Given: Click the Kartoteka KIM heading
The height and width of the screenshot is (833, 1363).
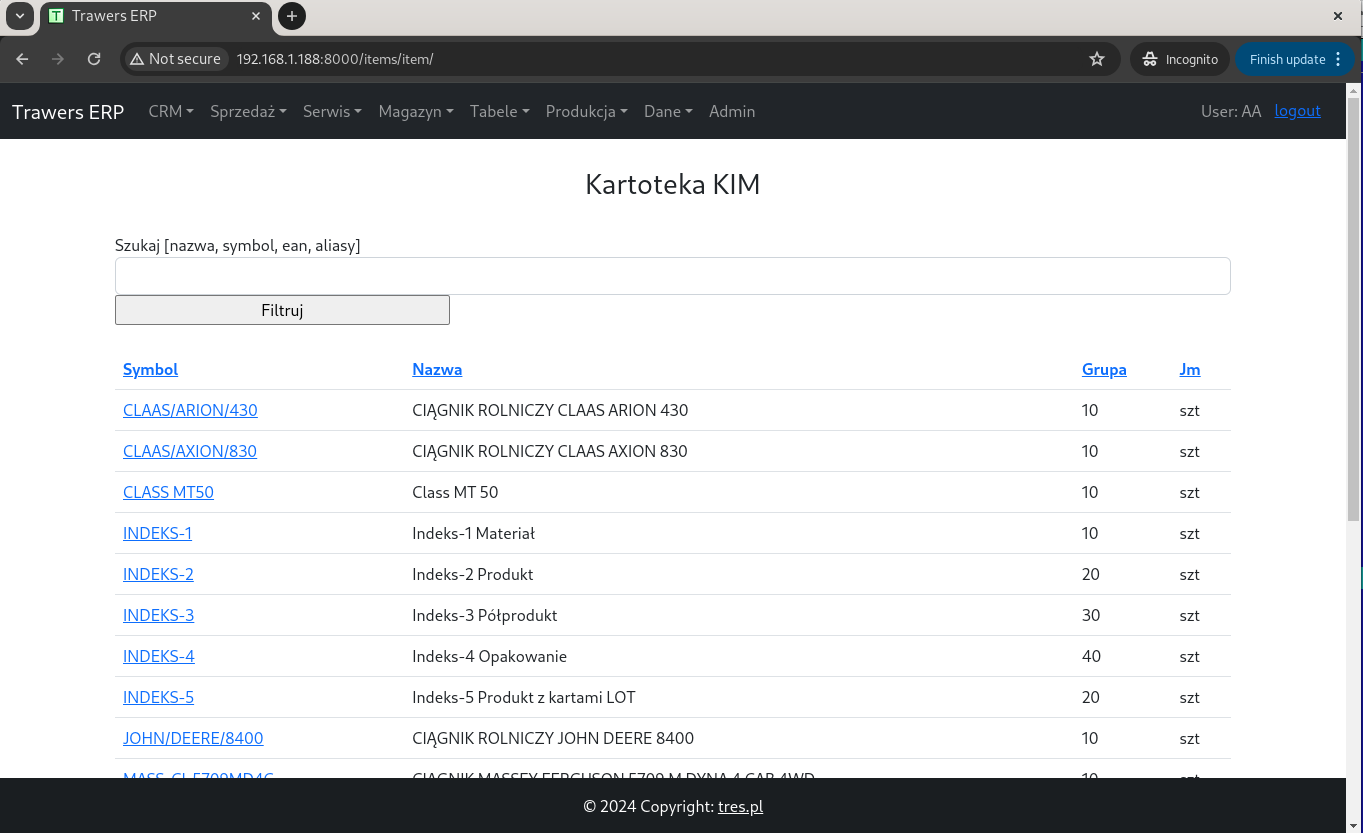Looking at the screenshot, I should [x=672, y=185].
